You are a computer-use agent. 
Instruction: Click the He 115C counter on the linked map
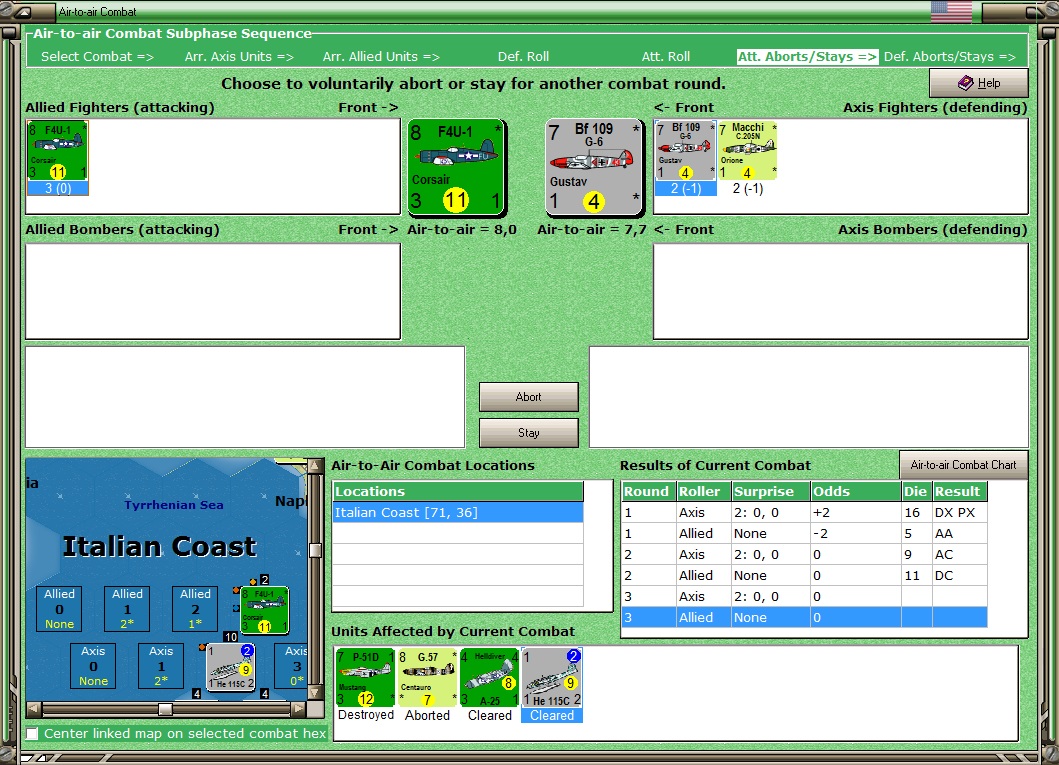point(231,667)
